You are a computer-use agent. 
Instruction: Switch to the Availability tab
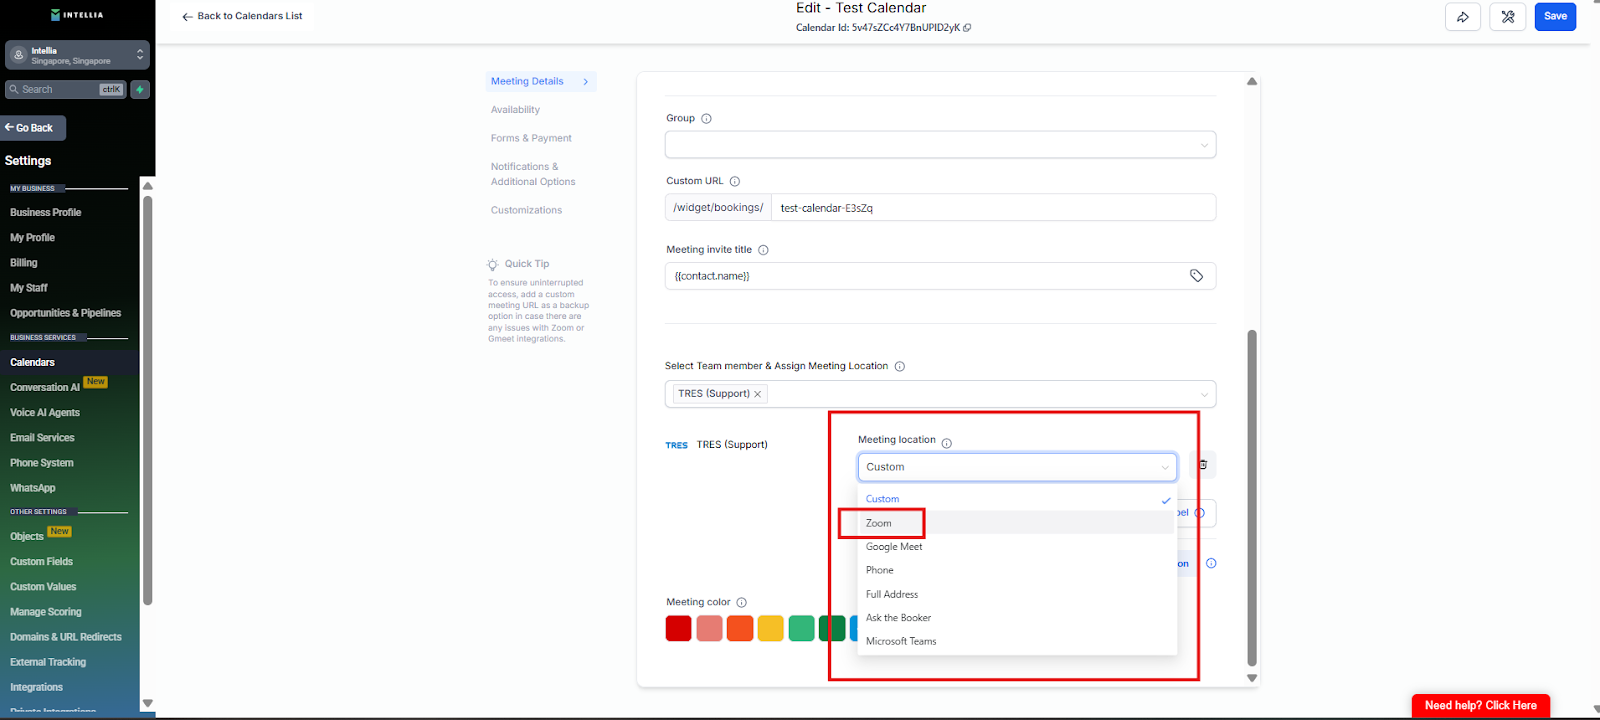point(515,110)
